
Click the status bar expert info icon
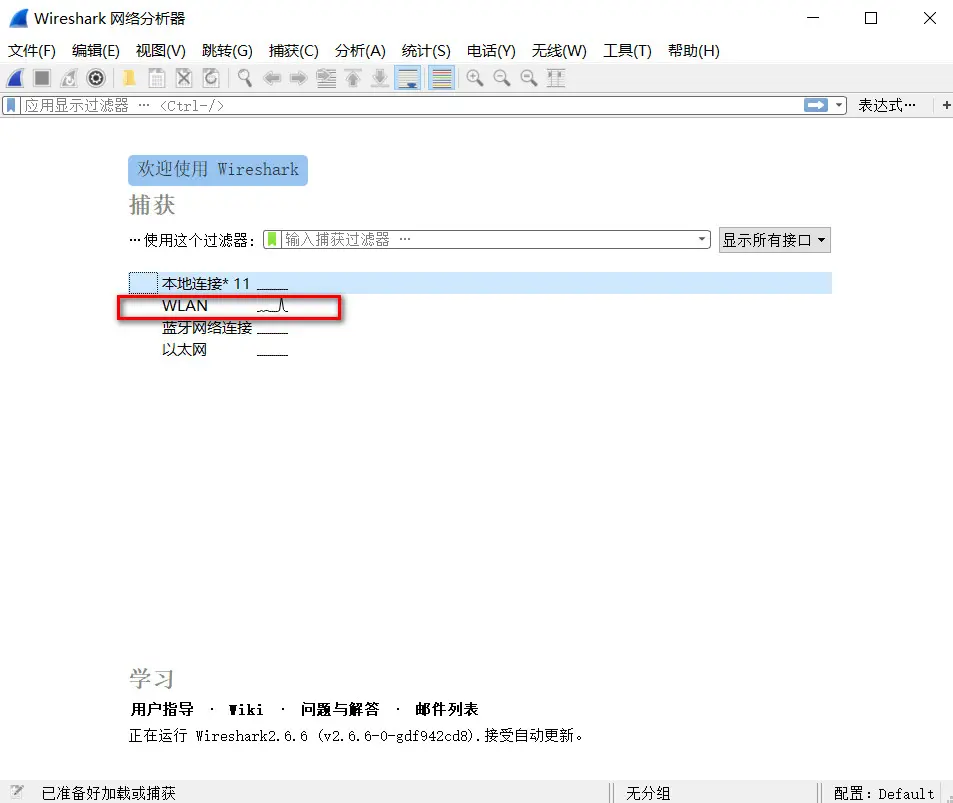coord(16,792)
